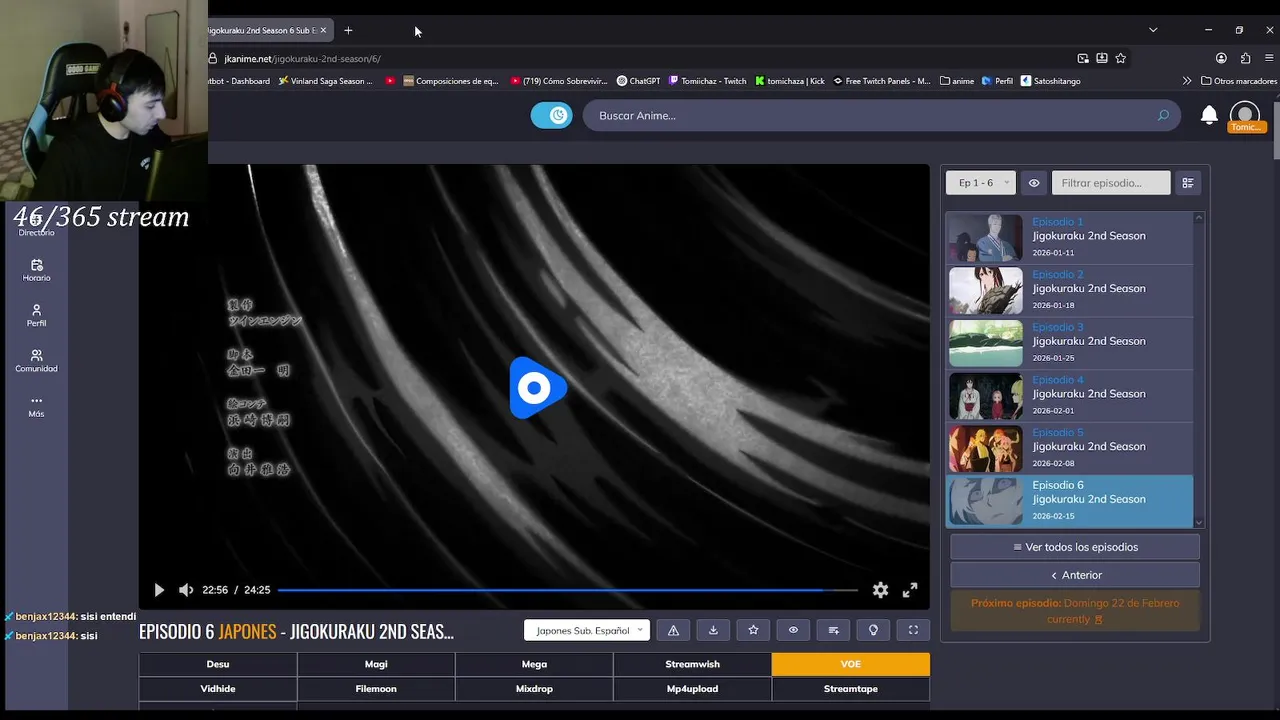Image resolution: width=1280 pixels, height=720 pixels.
Task: Open Perfil in the left sidebar
Action: [x=36, y=316]
